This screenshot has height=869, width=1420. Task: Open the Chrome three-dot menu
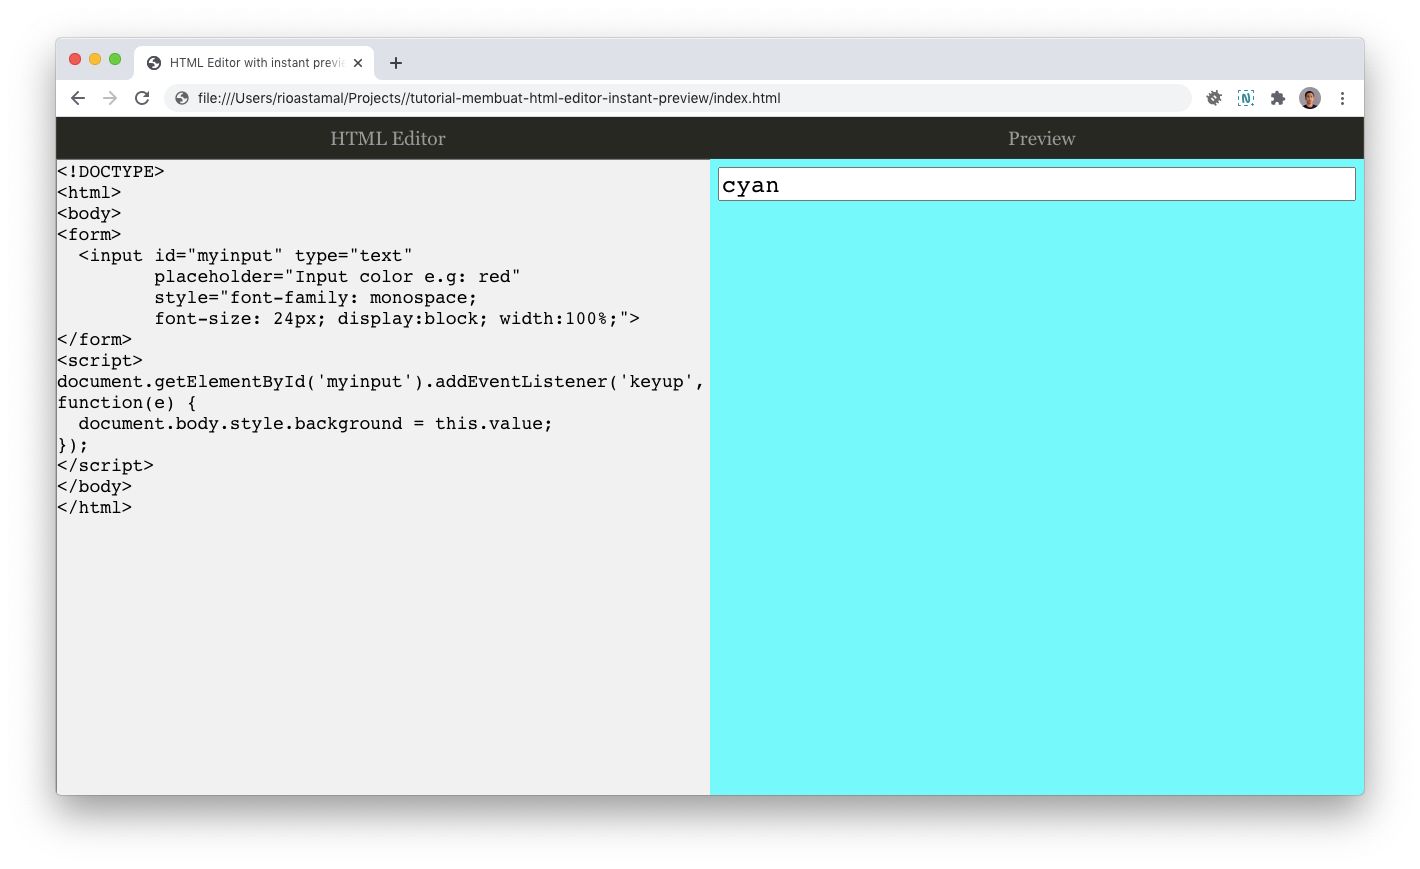point(1342,98)
